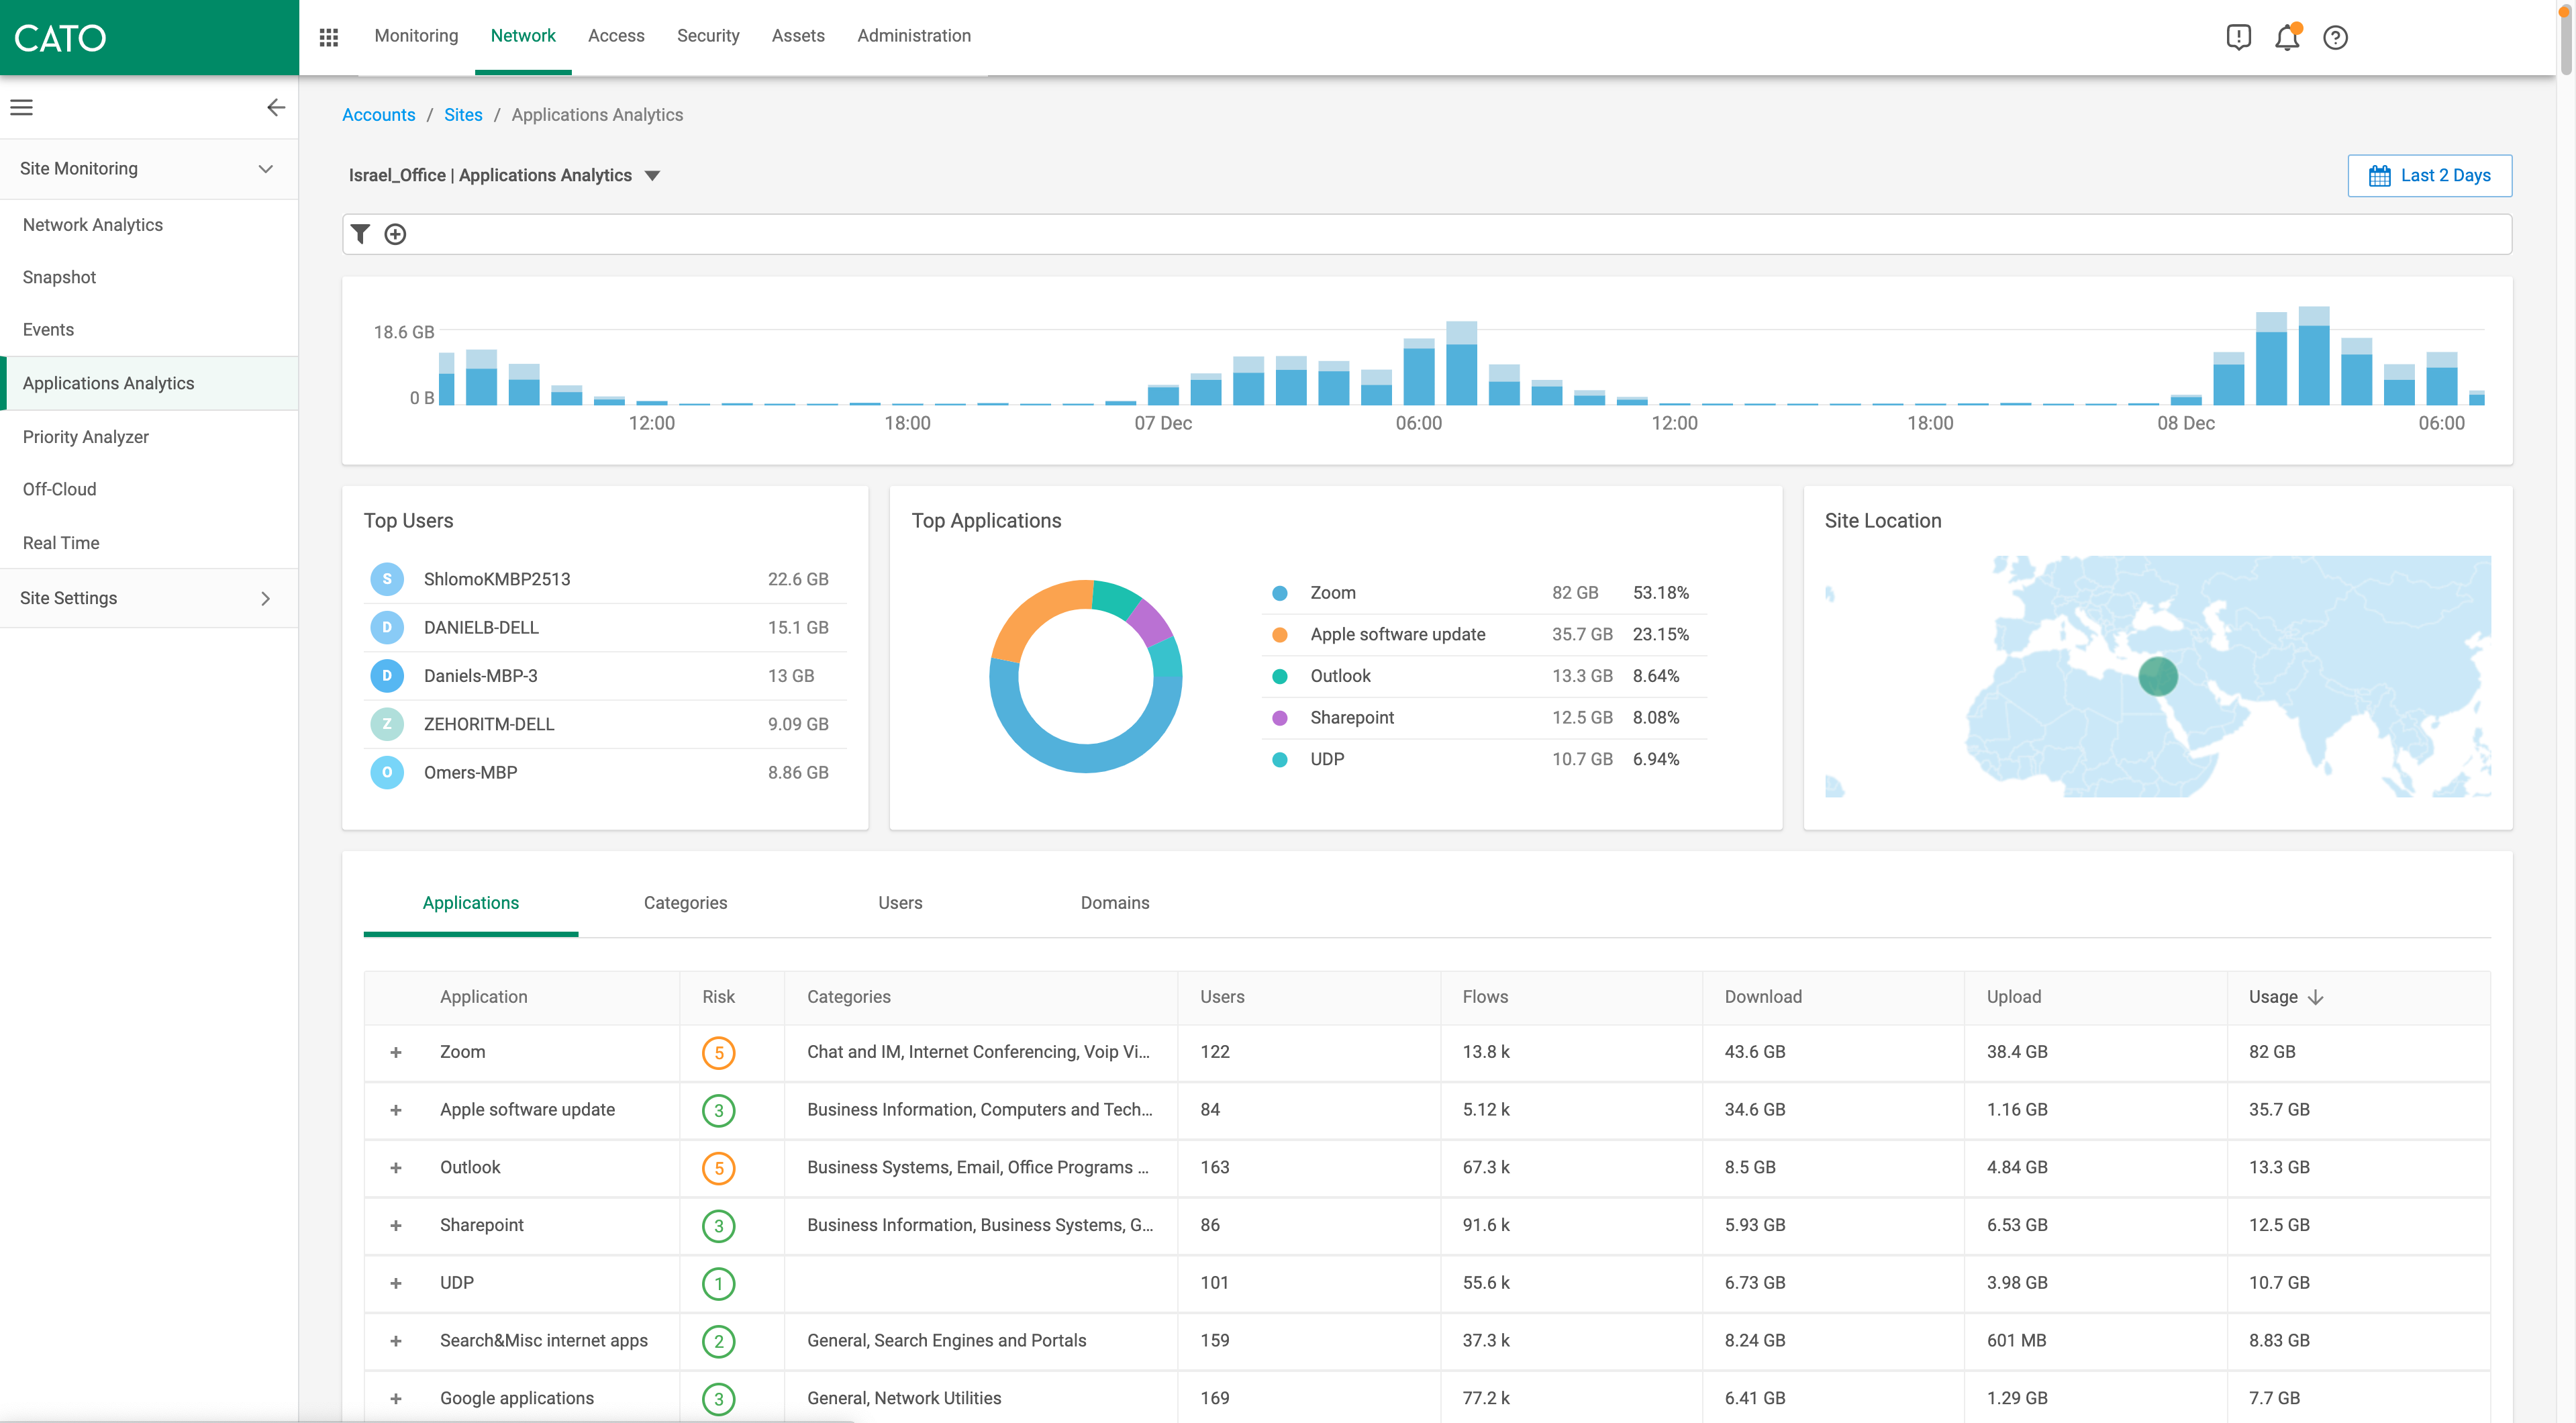Viewport: 2576px width, 1423px height.
Task: Open the Security top menu
Action: pos(707,36)
